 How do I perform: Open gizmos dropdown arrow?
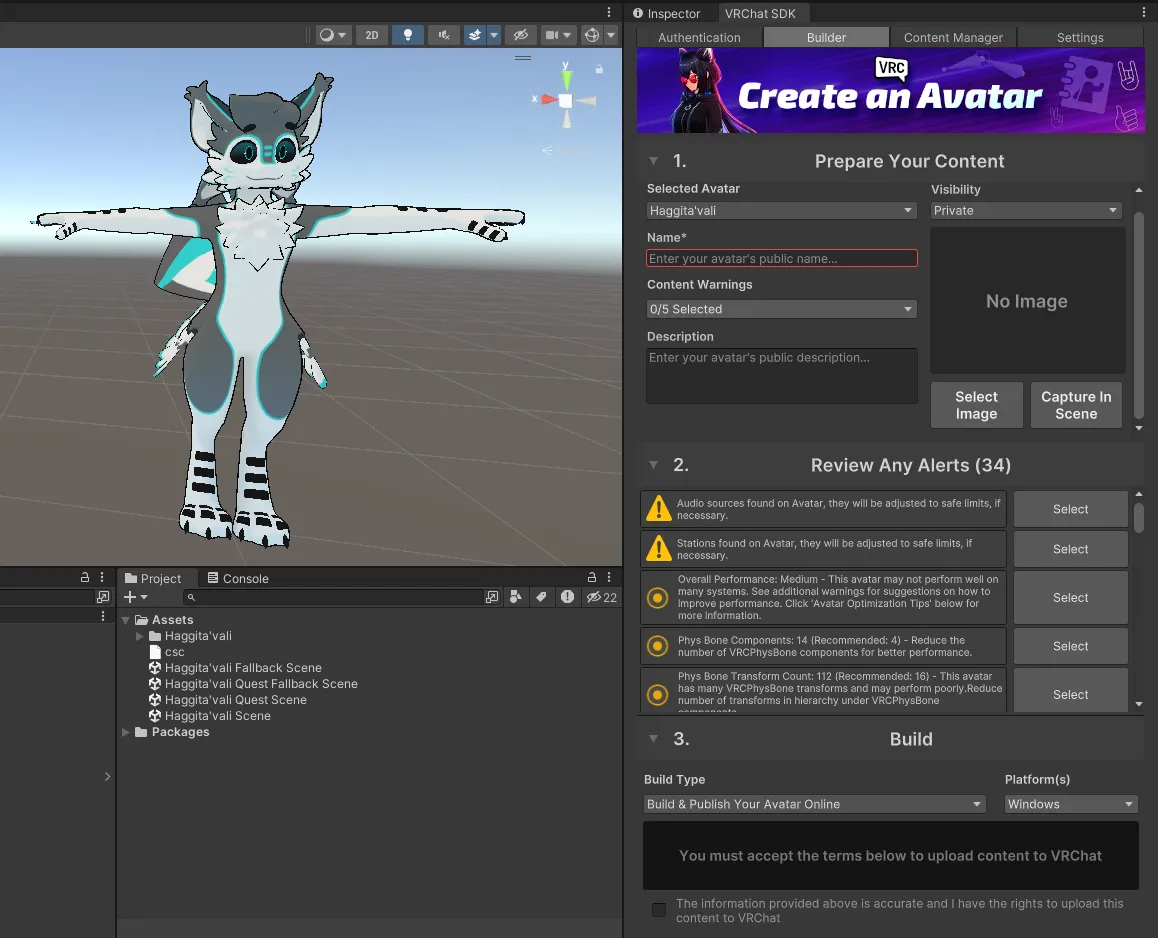(x=611, y=35)
